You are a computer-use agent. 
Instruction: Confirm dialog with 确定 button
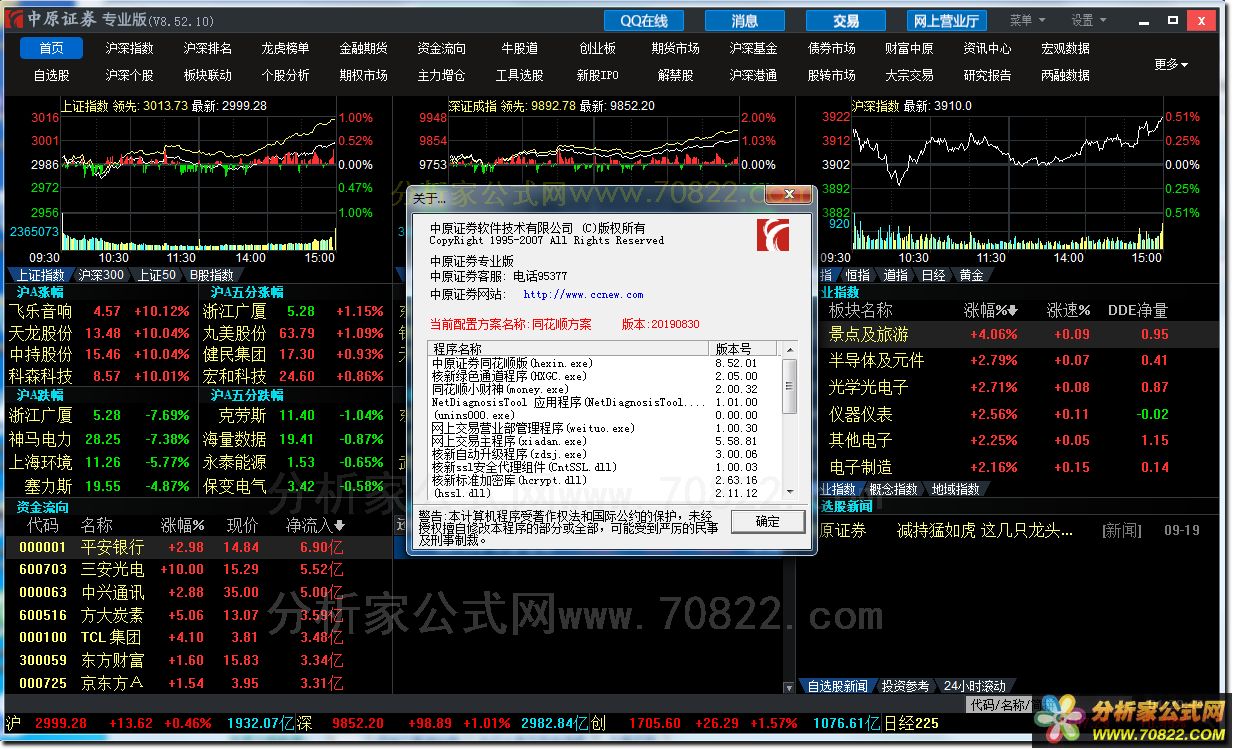pos(767,521)
